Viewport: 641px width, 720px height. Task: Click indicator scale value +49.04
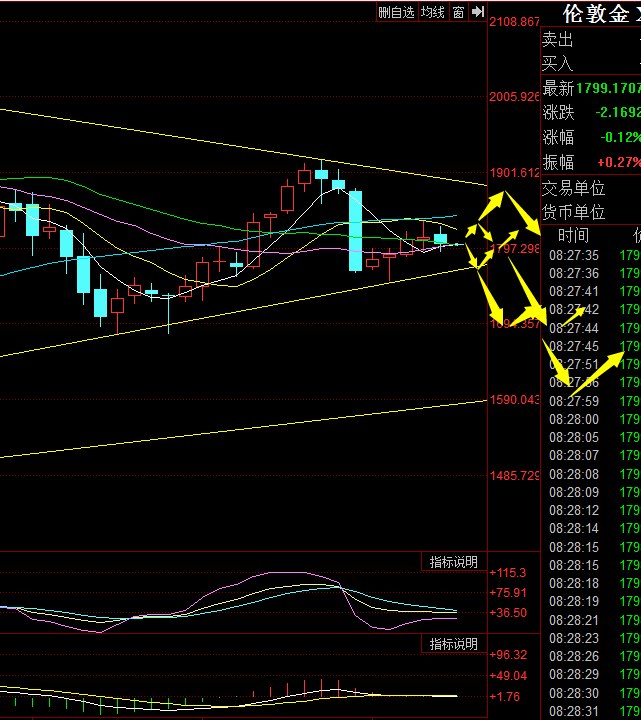click(x=508, y=675)
